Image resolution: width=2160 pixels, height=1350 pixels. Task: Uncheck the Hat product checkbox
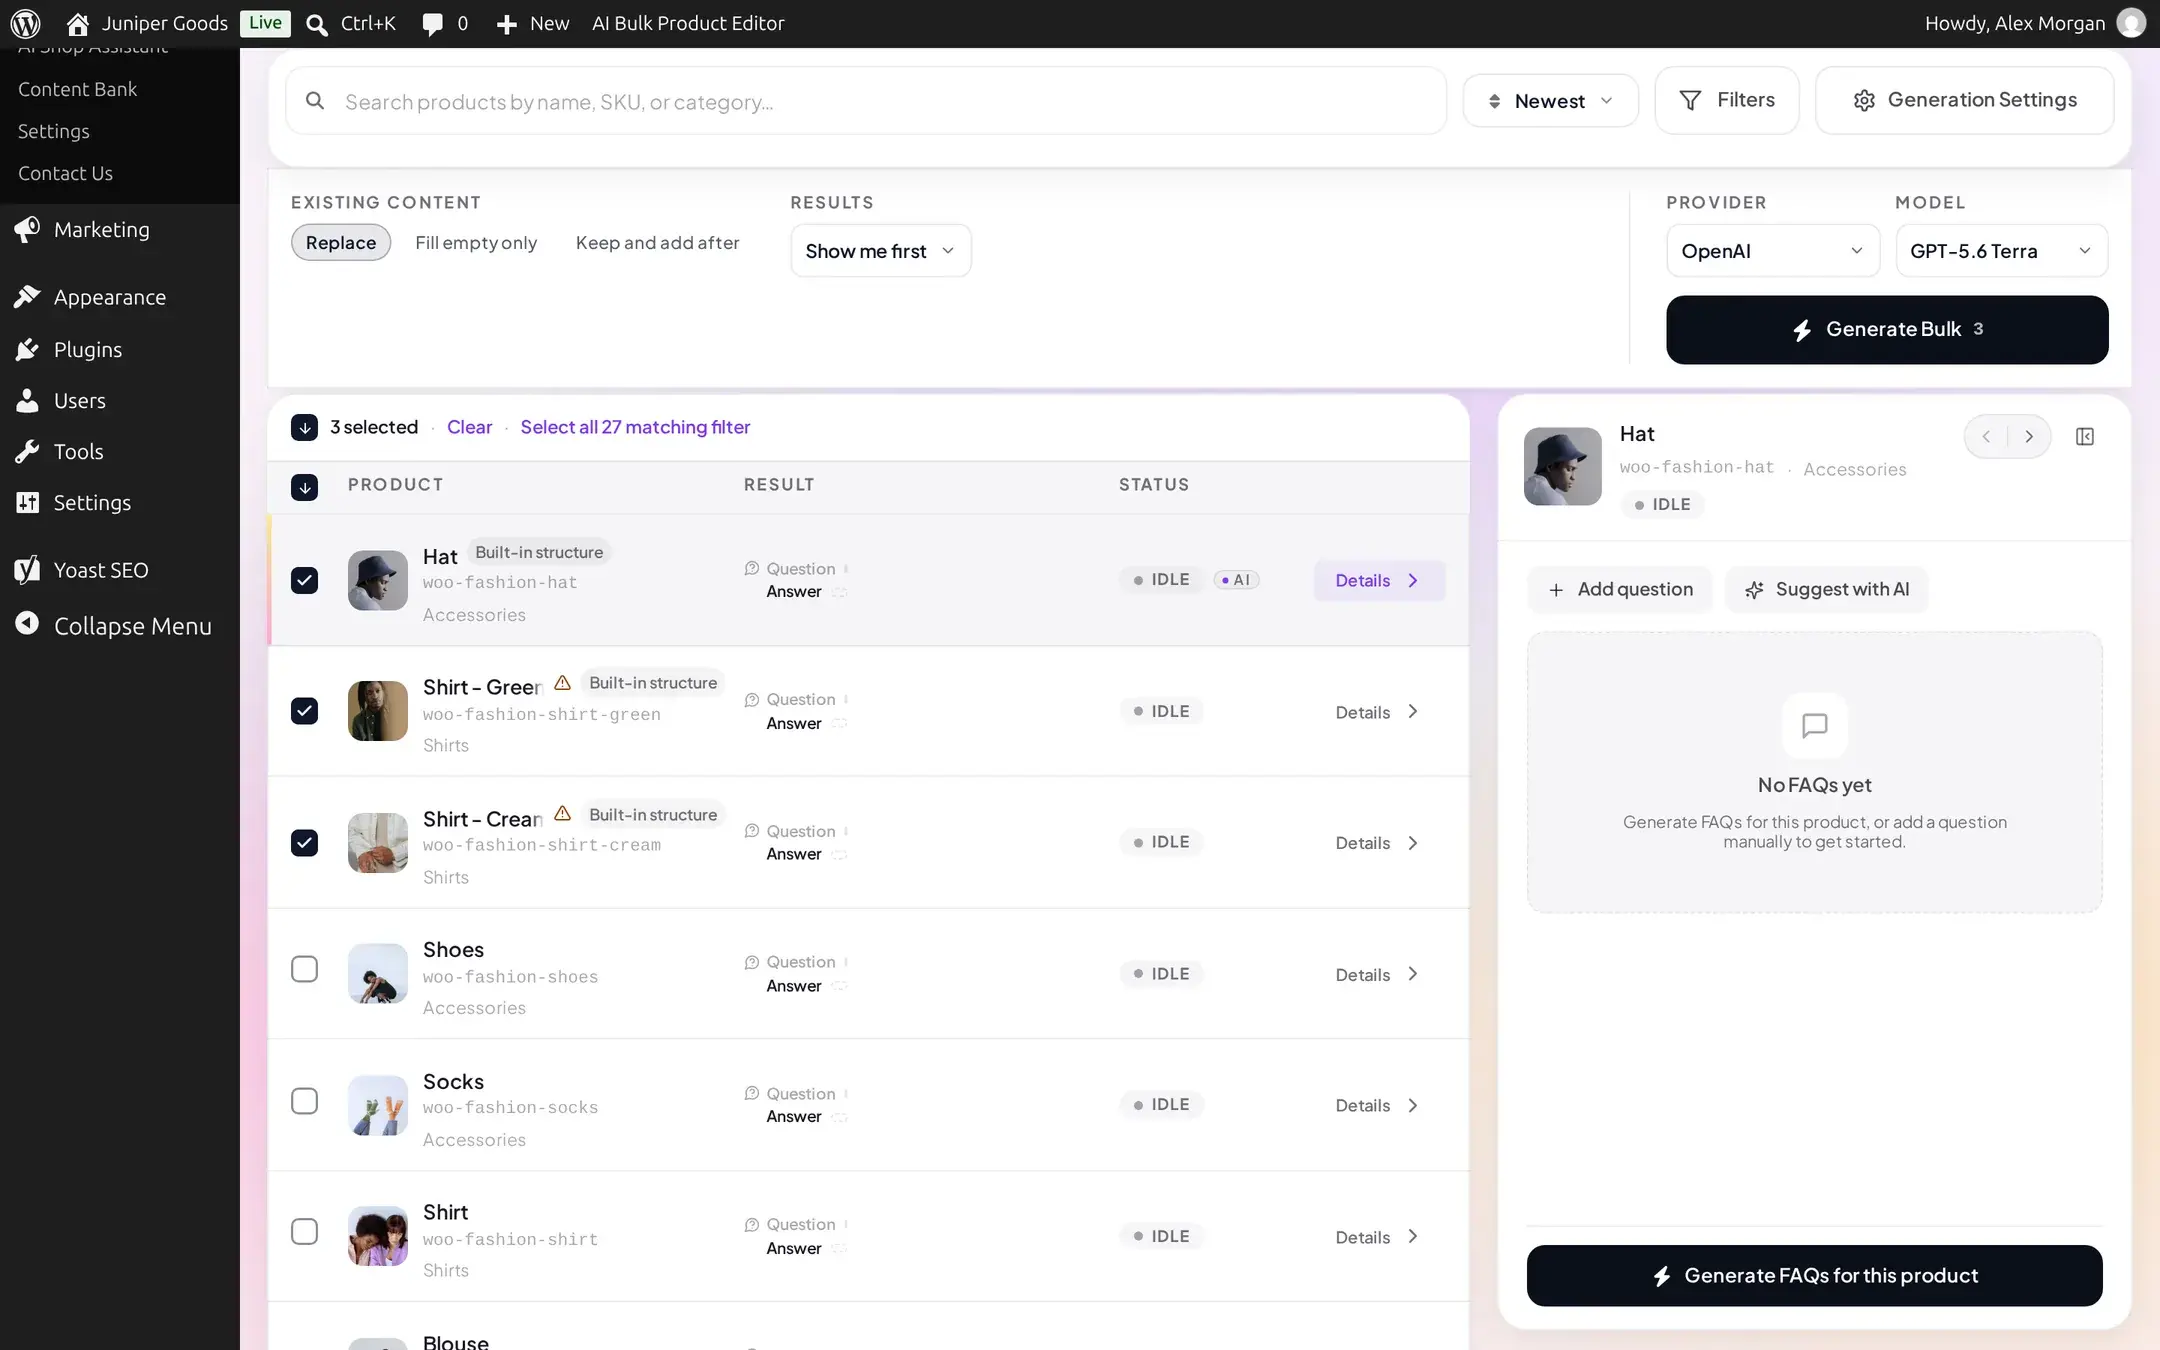(304, 580)
